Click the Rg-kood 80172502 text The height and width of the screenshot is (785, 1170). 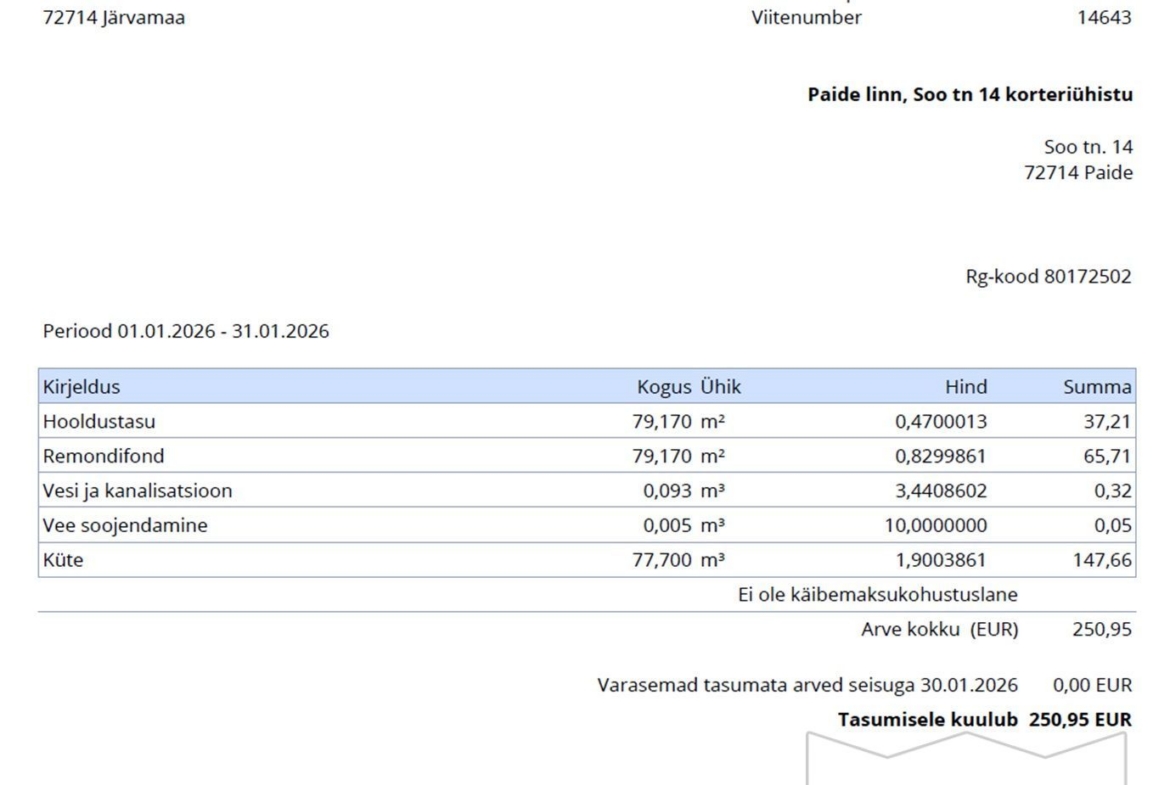pos(1047,277)
